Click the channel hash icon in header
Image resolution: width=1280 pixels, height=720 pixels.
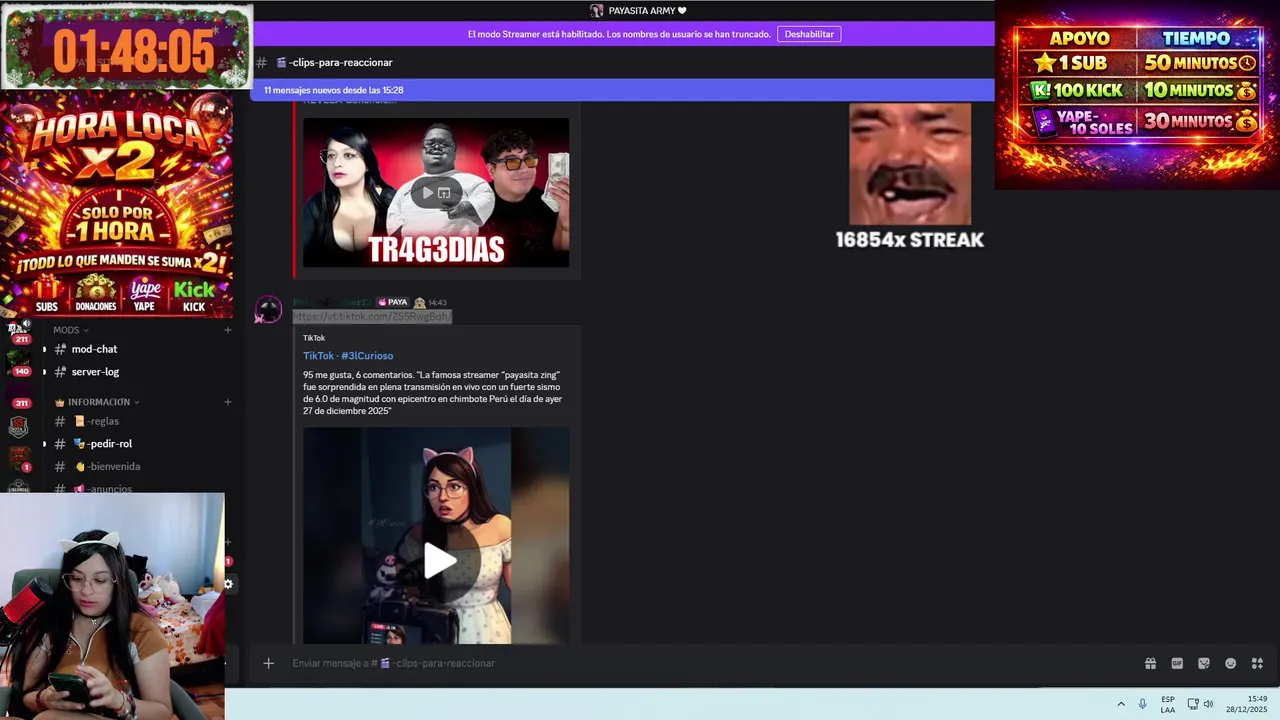click(x=262, y=62)
